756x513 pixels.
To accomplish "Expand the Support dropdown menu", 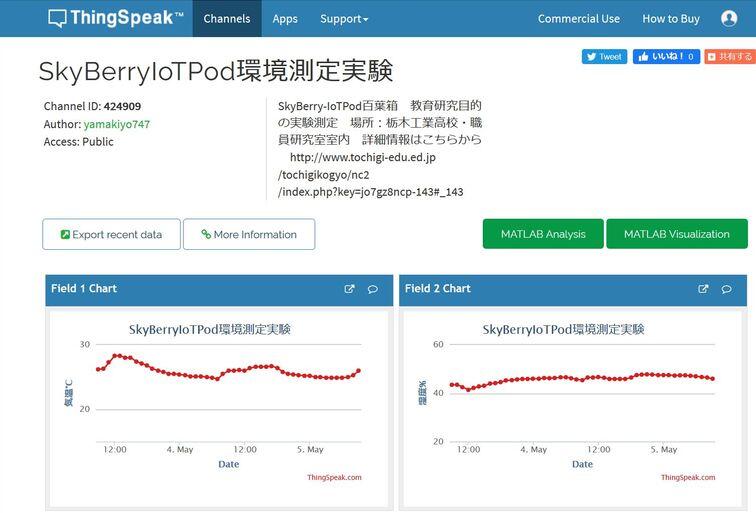I will point(344,19).
